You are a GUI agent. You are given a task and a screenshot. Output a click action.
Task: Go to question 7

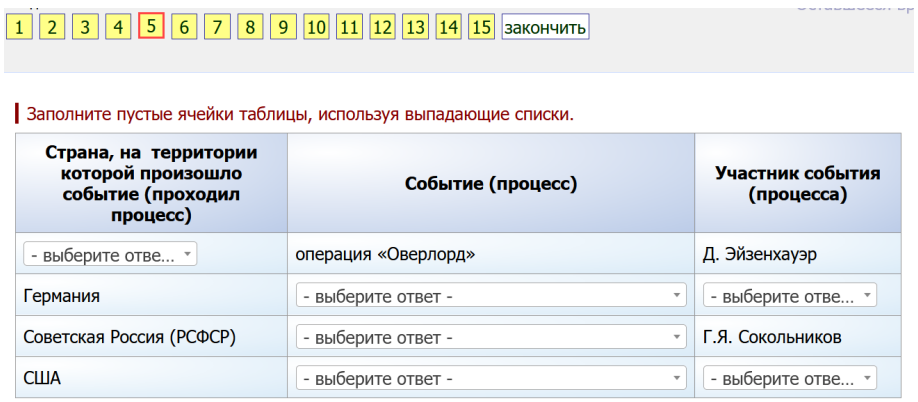[216, 27]
